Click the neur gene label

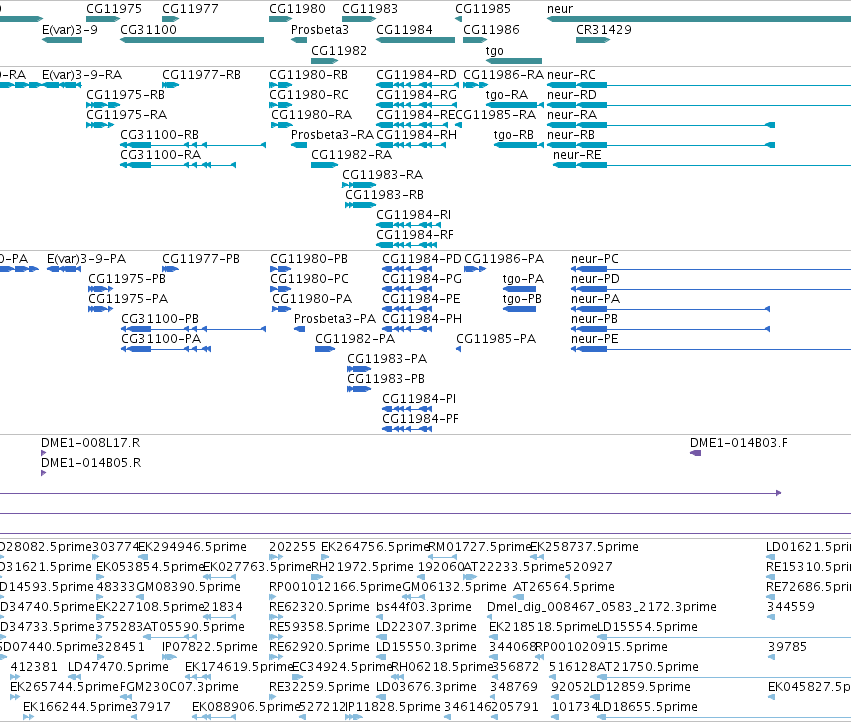click(560, 9)
